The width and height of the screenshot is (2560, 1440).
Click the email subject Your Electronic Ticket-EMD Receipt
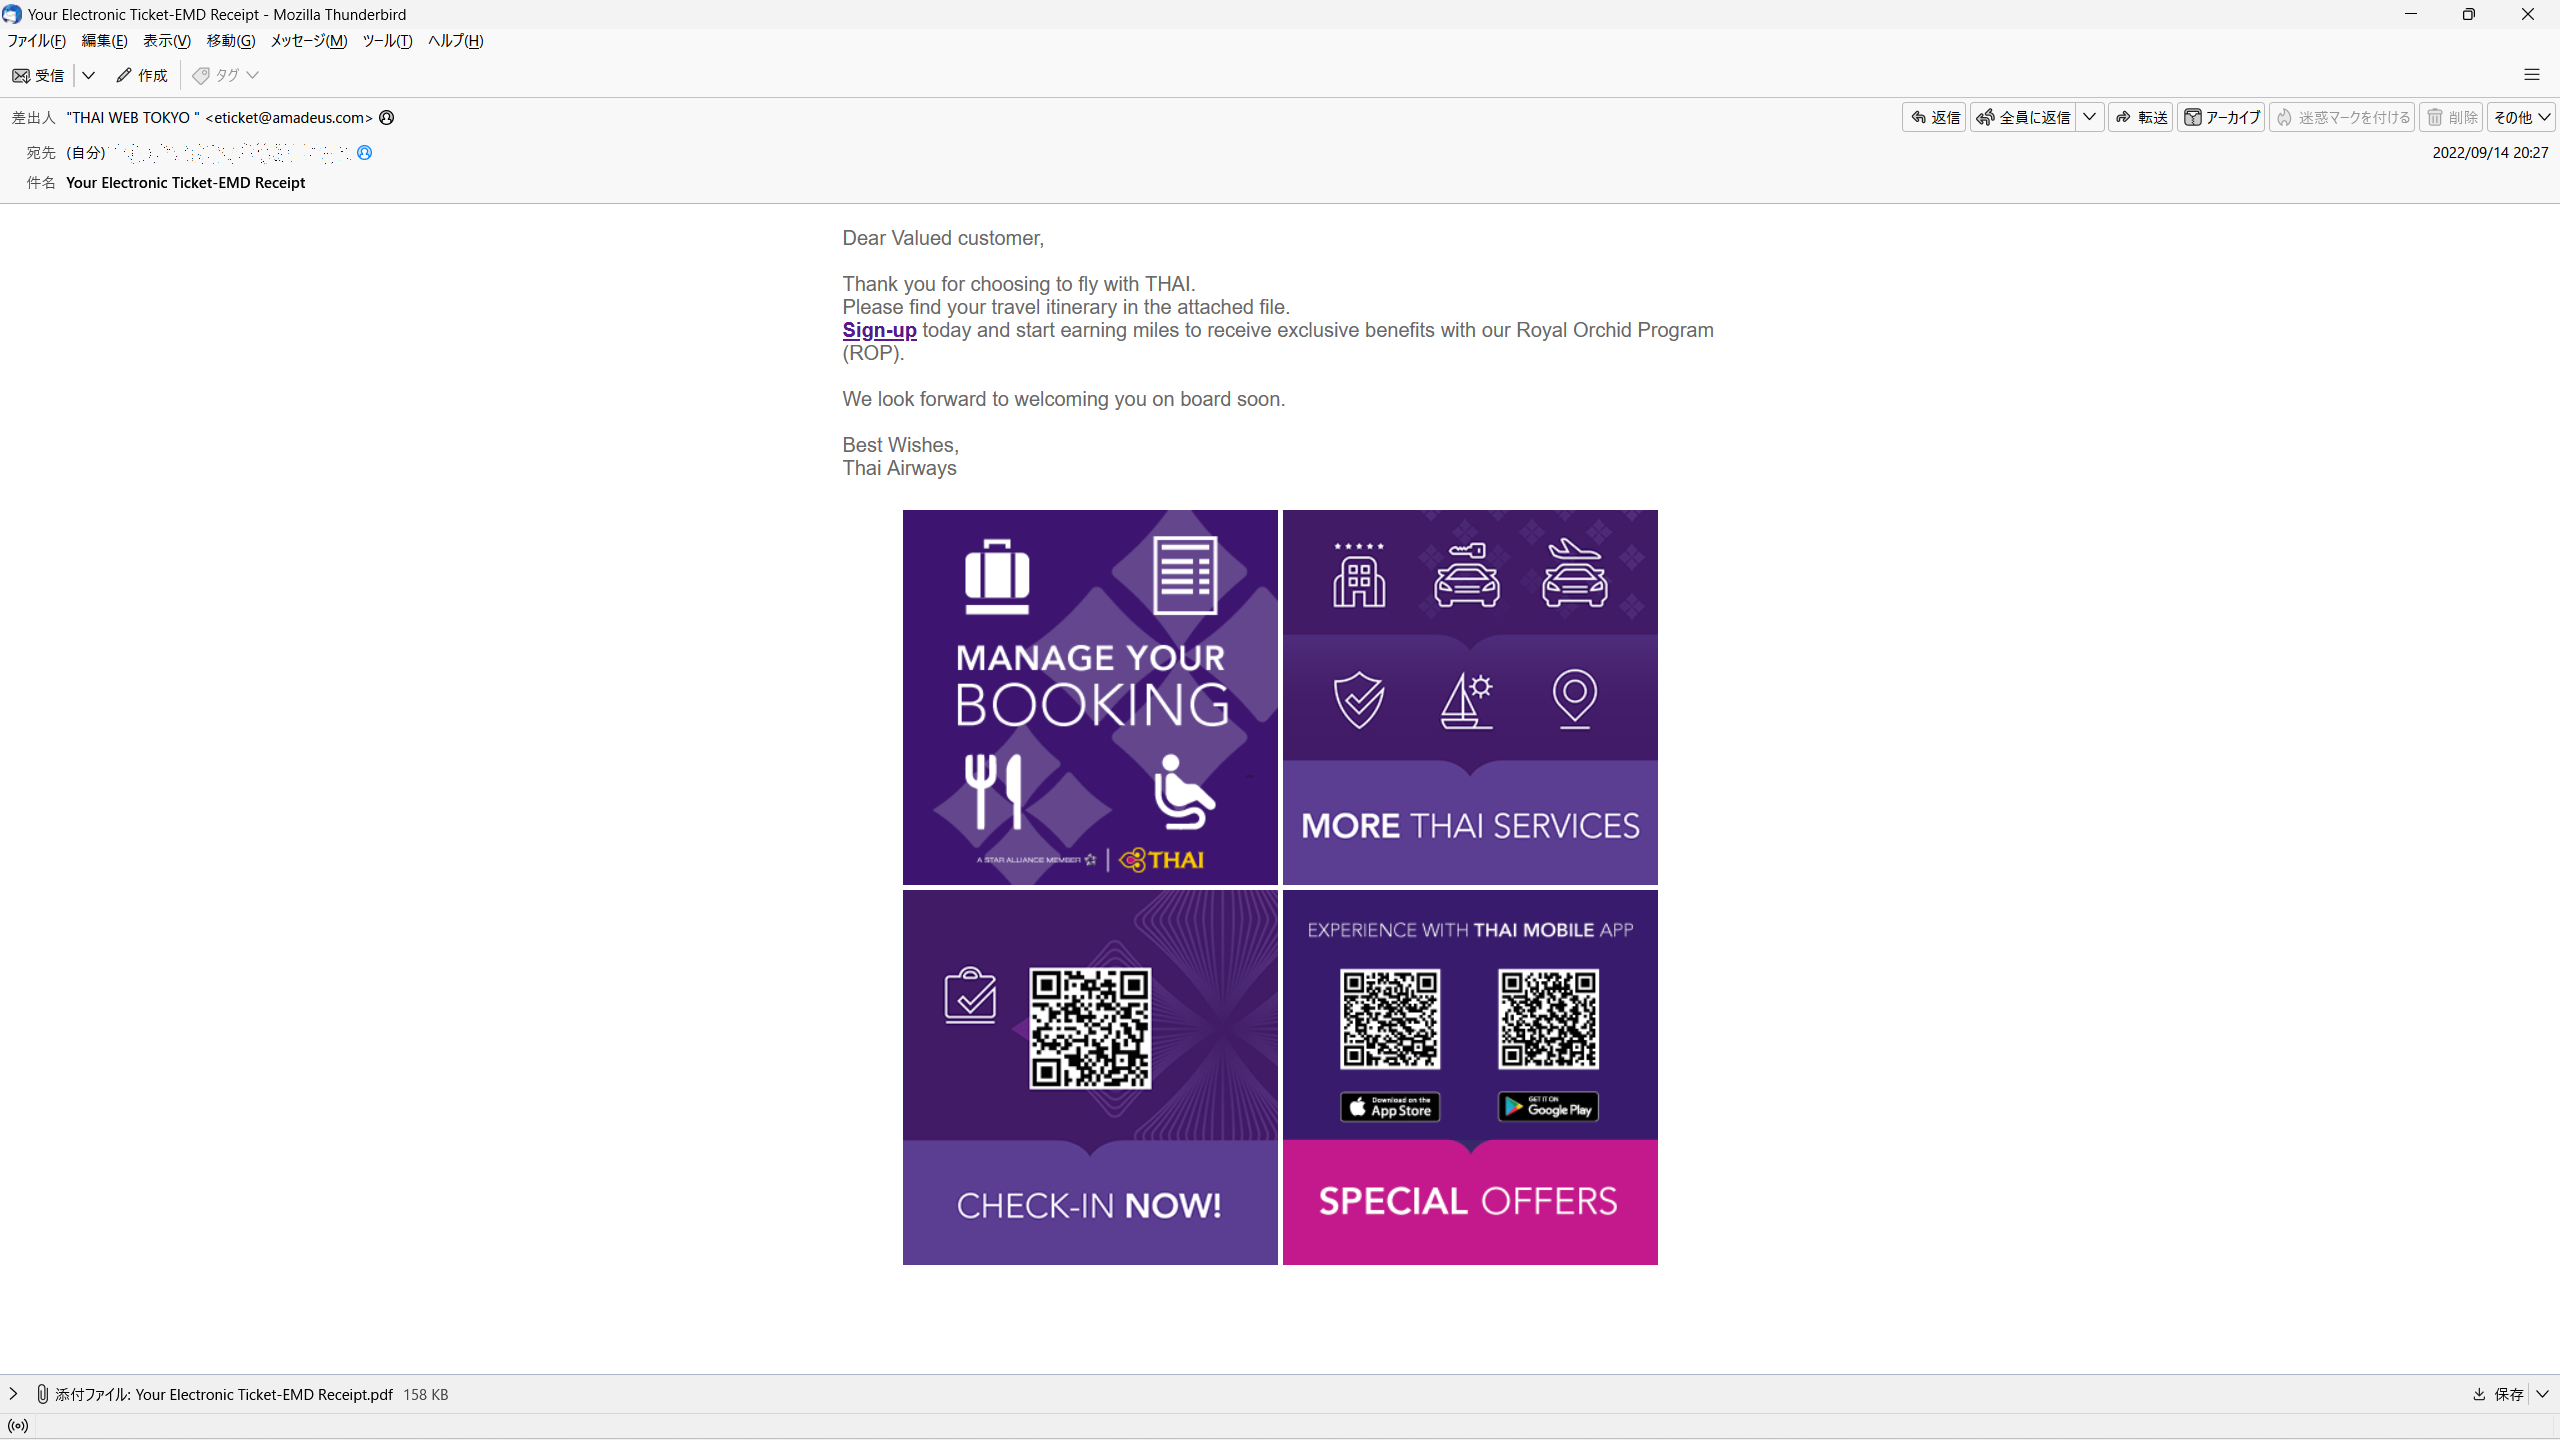click(x=185, y=183)
